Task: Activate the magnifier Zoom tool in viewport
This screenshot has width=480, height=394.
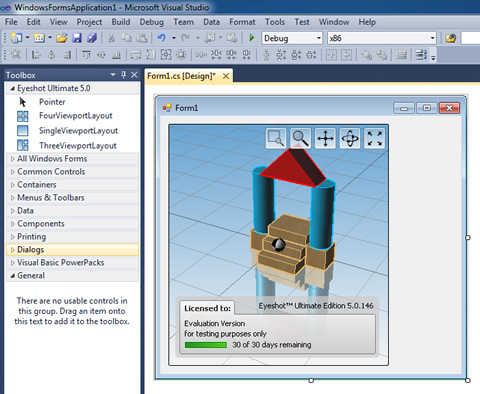Action: 300,138
